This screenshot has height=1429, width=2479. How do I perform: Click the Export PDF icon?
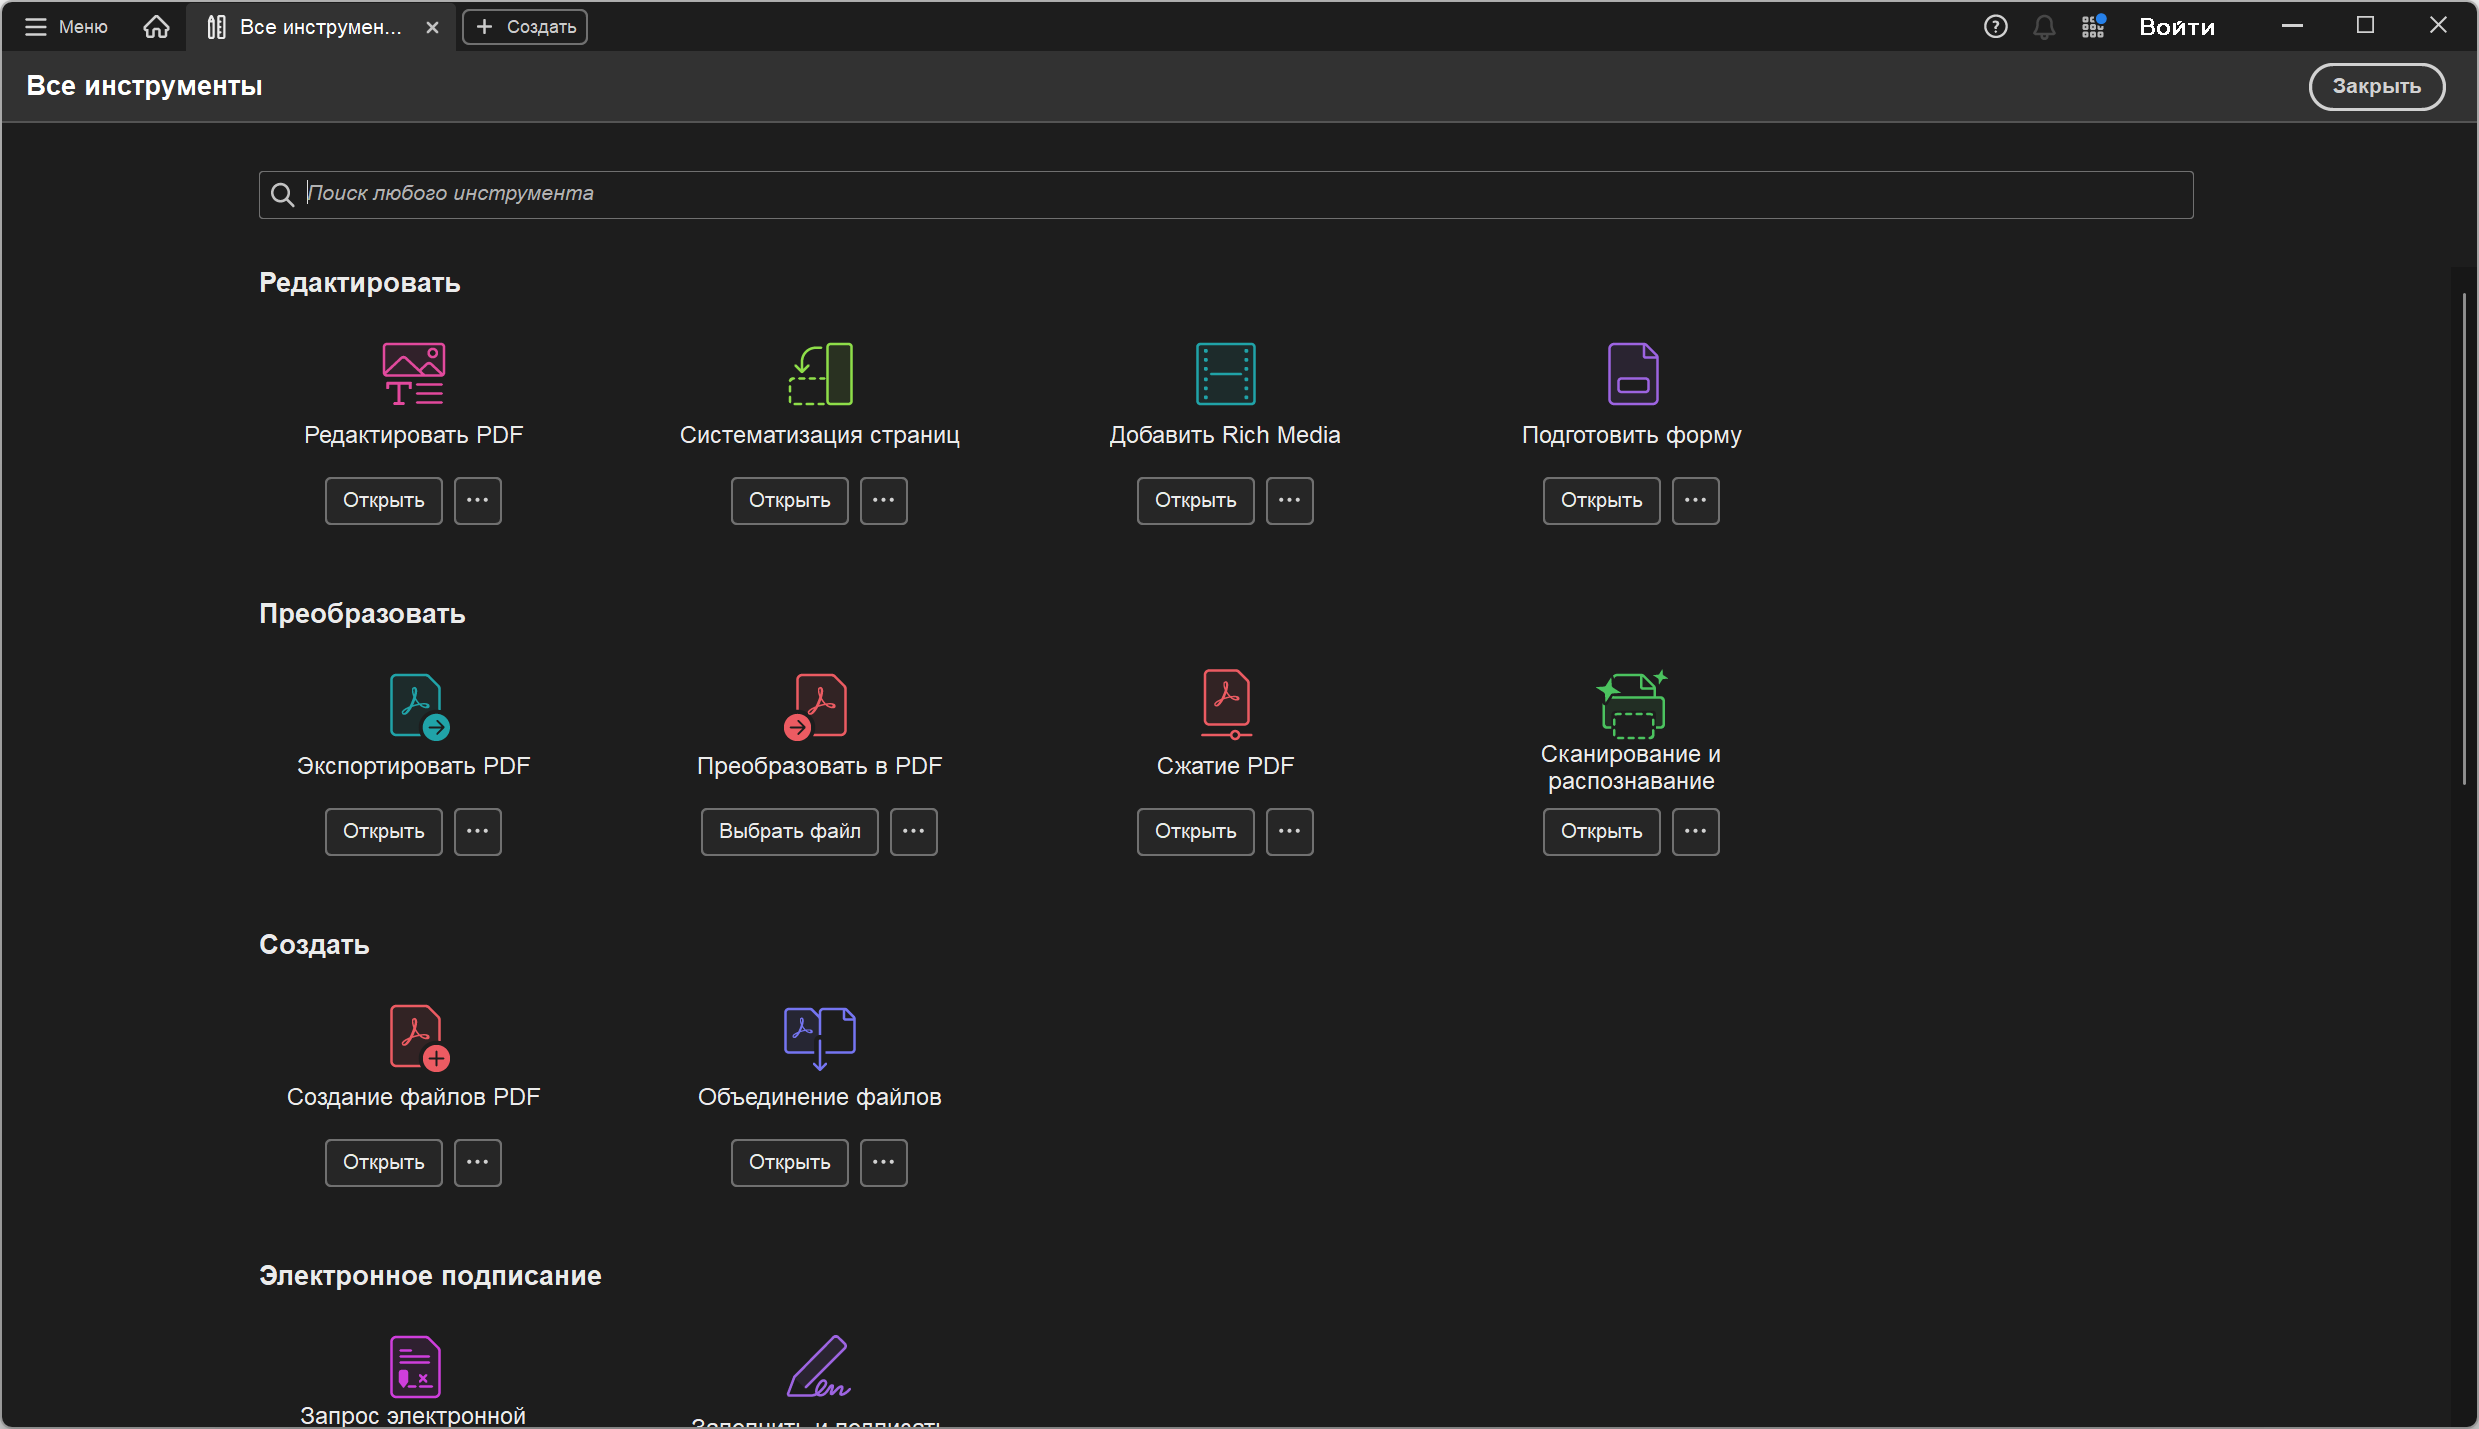tap(418, 705)
